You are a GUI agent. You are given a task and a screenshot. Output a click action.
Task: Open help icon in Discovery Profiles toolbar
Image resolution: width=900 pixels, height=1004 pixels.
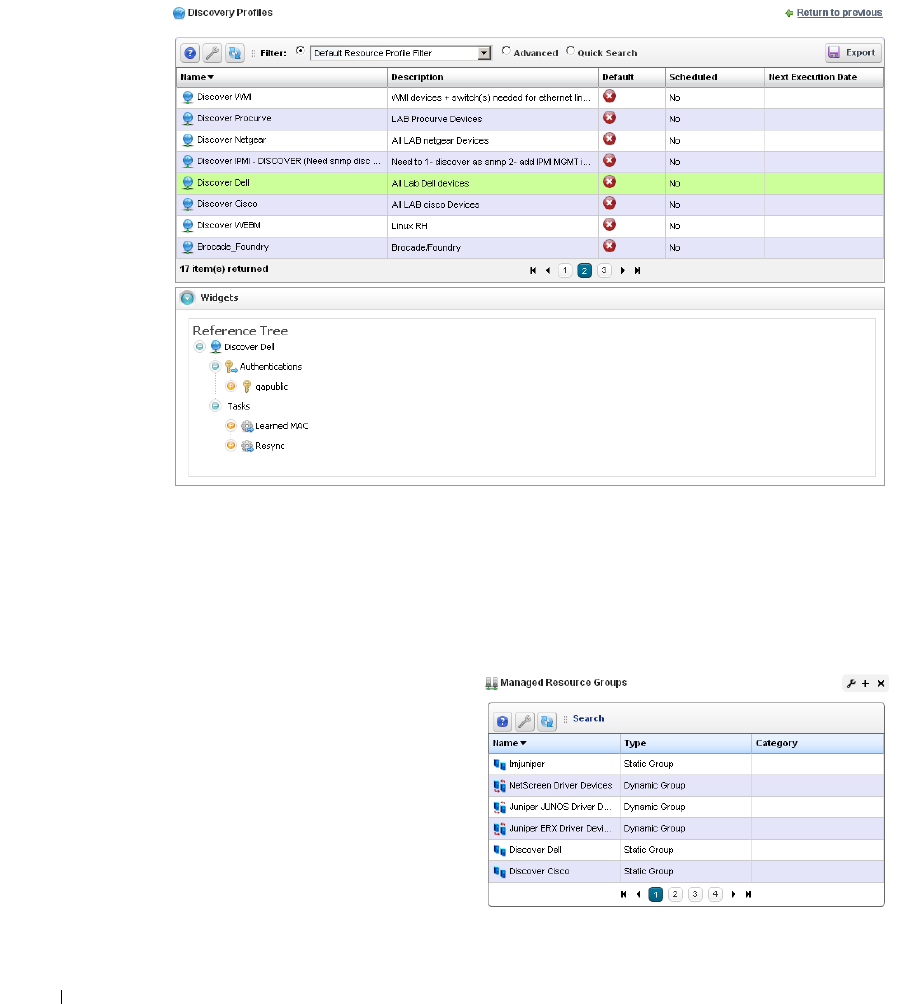click(189, 53)
